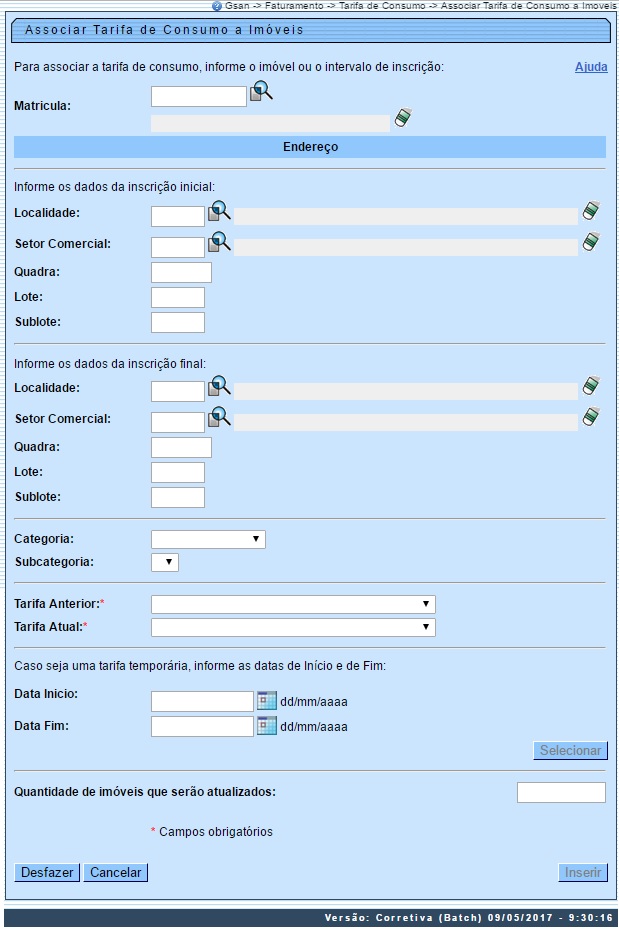Click the Desfazer button
619x929 pixels.
[x=47, y=873]
